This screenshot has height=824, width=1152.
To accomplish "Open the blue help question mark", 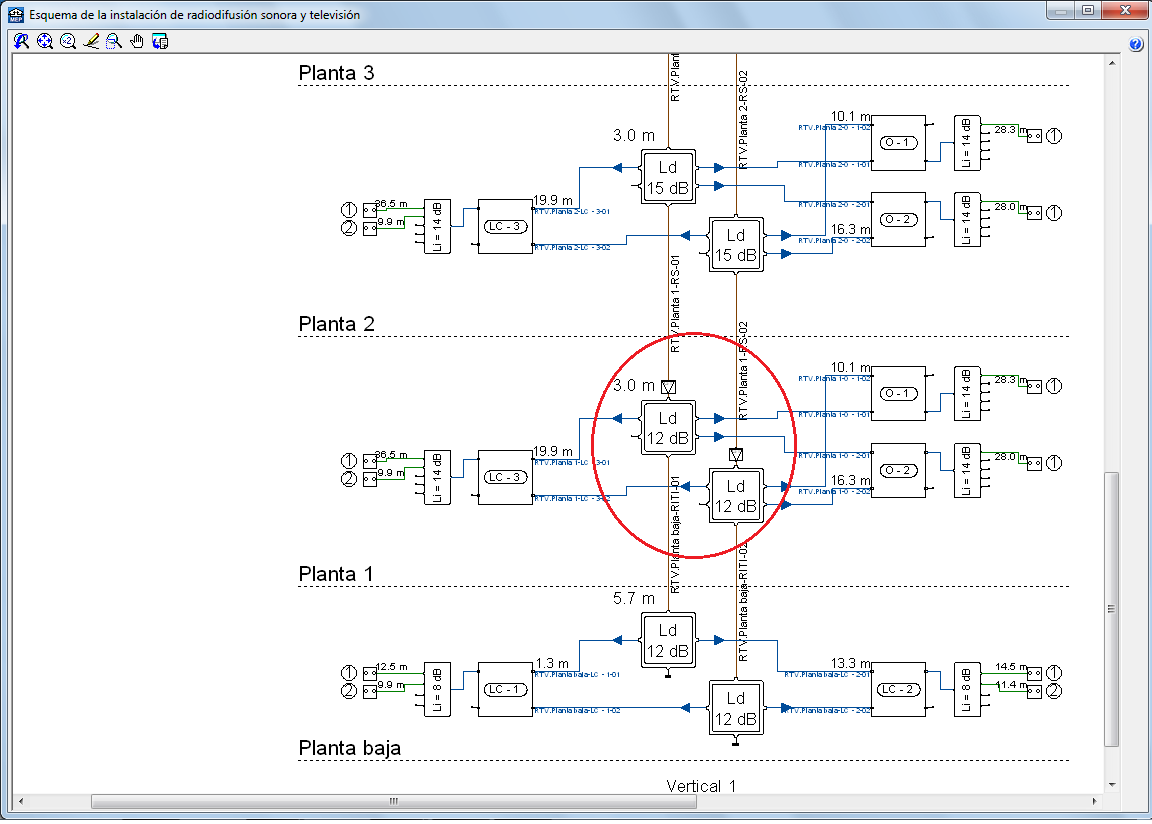I will point(1136,44).
